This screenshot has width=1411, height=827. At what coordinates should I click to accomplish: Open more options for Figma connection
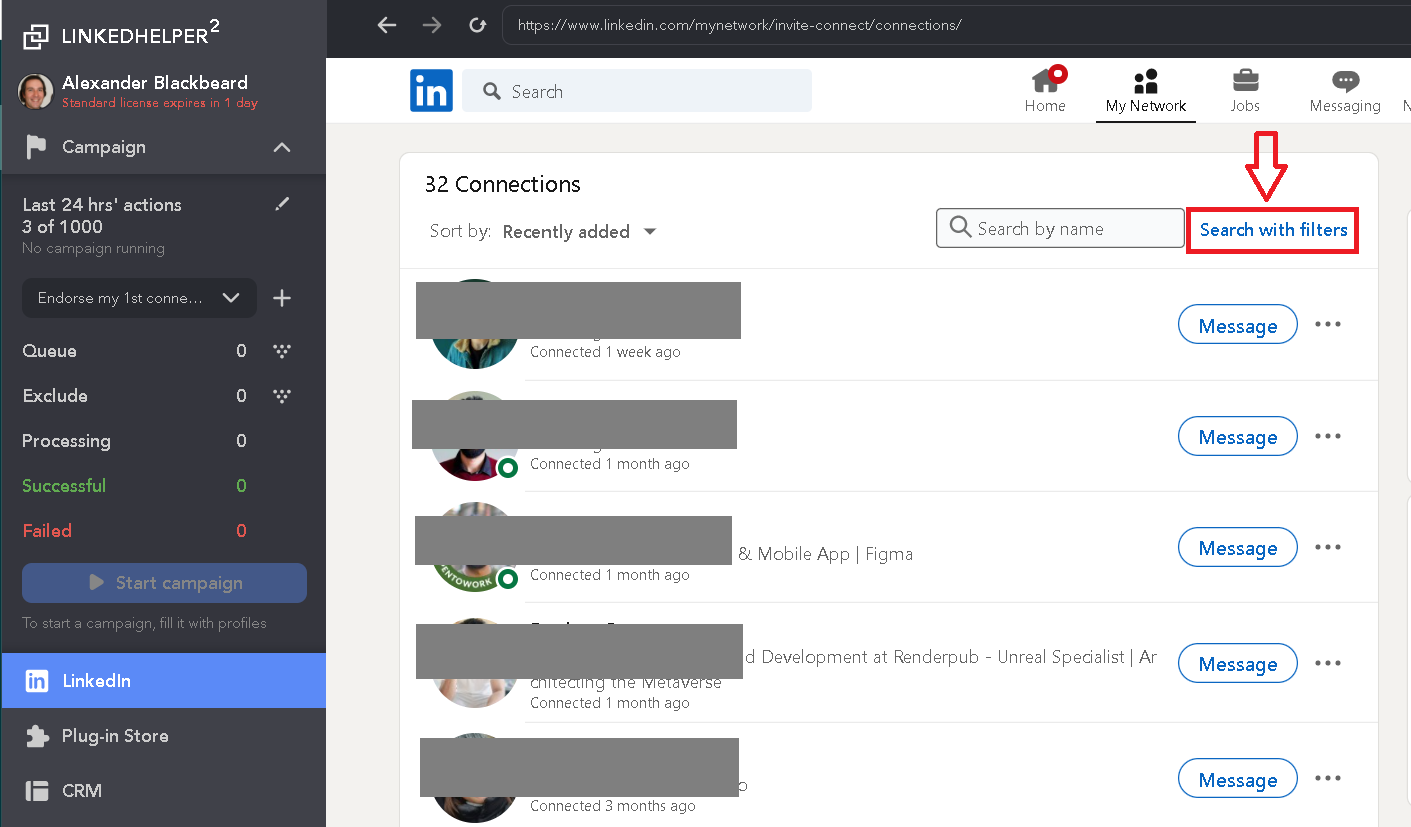coord(1327,547)
